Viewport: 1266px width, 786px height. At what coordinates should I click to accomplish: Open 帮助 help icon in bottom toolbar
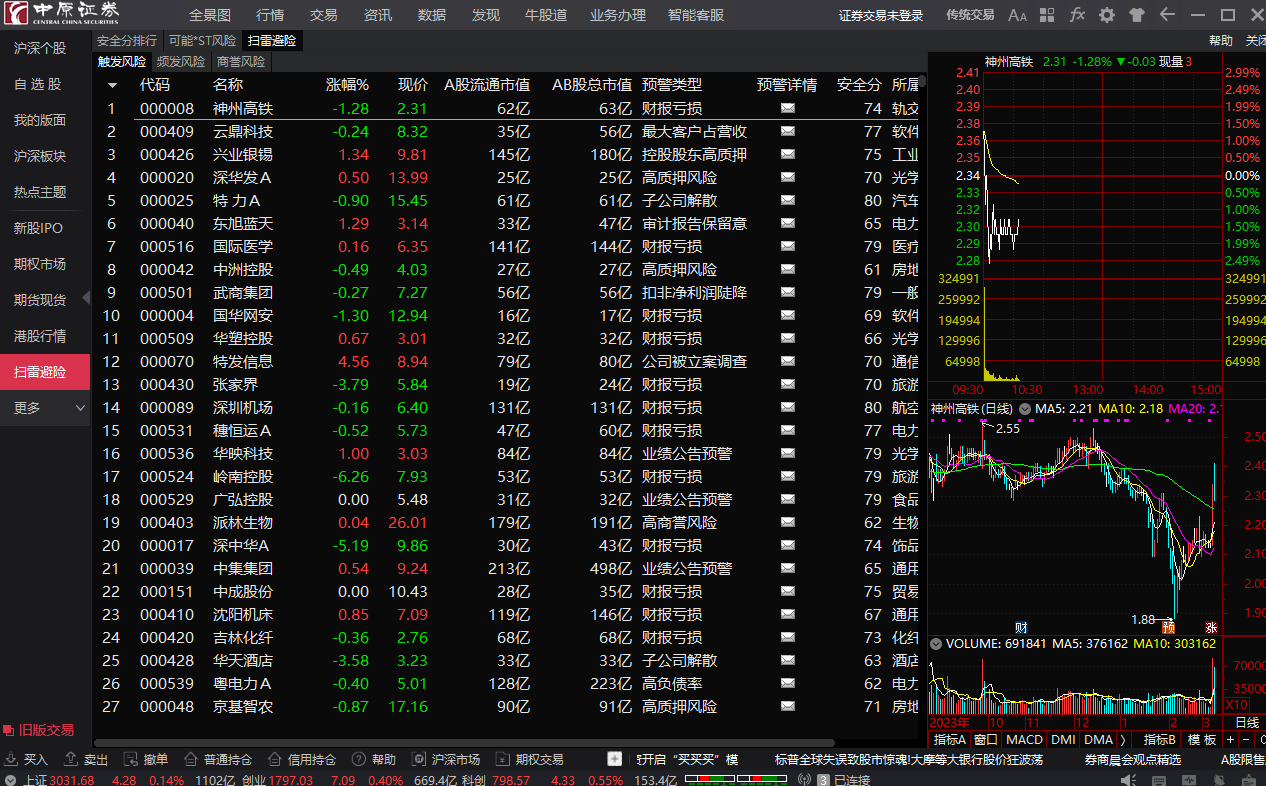pyautogui.click(x=358, y=759)
